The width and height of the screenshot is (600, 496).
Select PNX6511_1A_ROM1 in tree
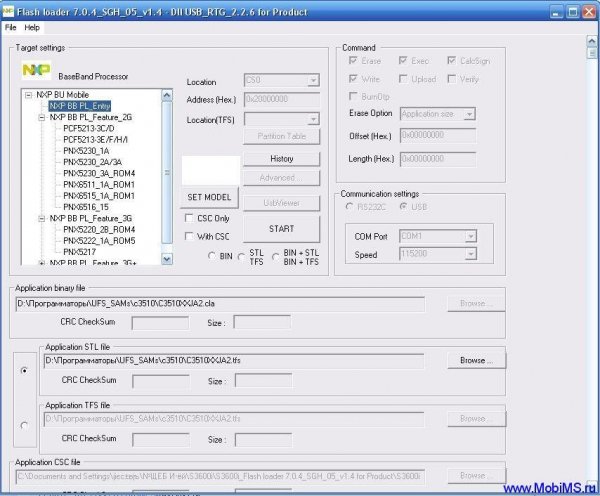[x=99, y=184]
